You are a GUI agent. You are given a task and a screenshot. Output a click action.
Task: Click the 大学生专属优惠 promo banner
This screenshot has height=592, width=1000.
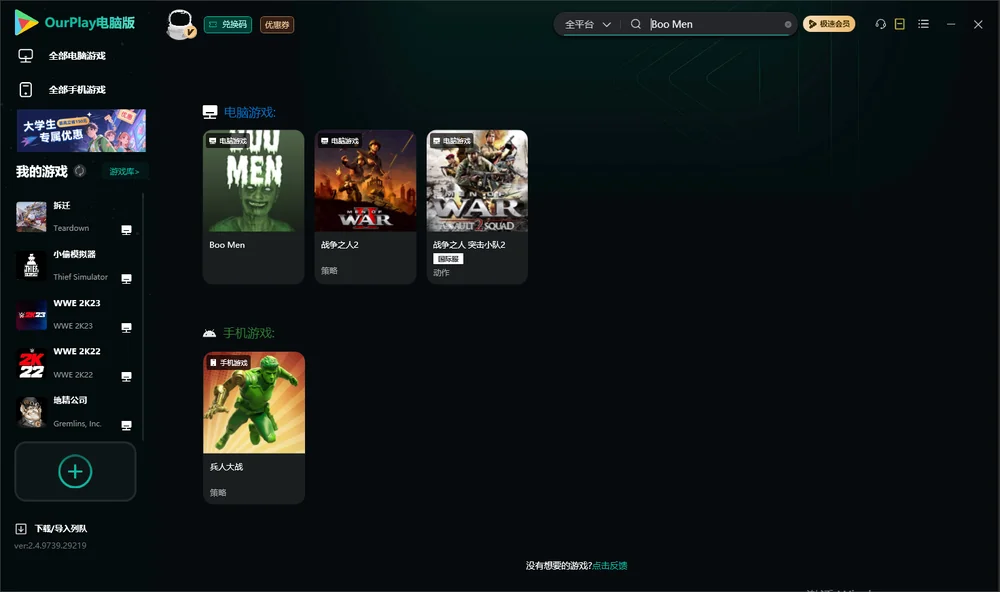pos(82,131)
